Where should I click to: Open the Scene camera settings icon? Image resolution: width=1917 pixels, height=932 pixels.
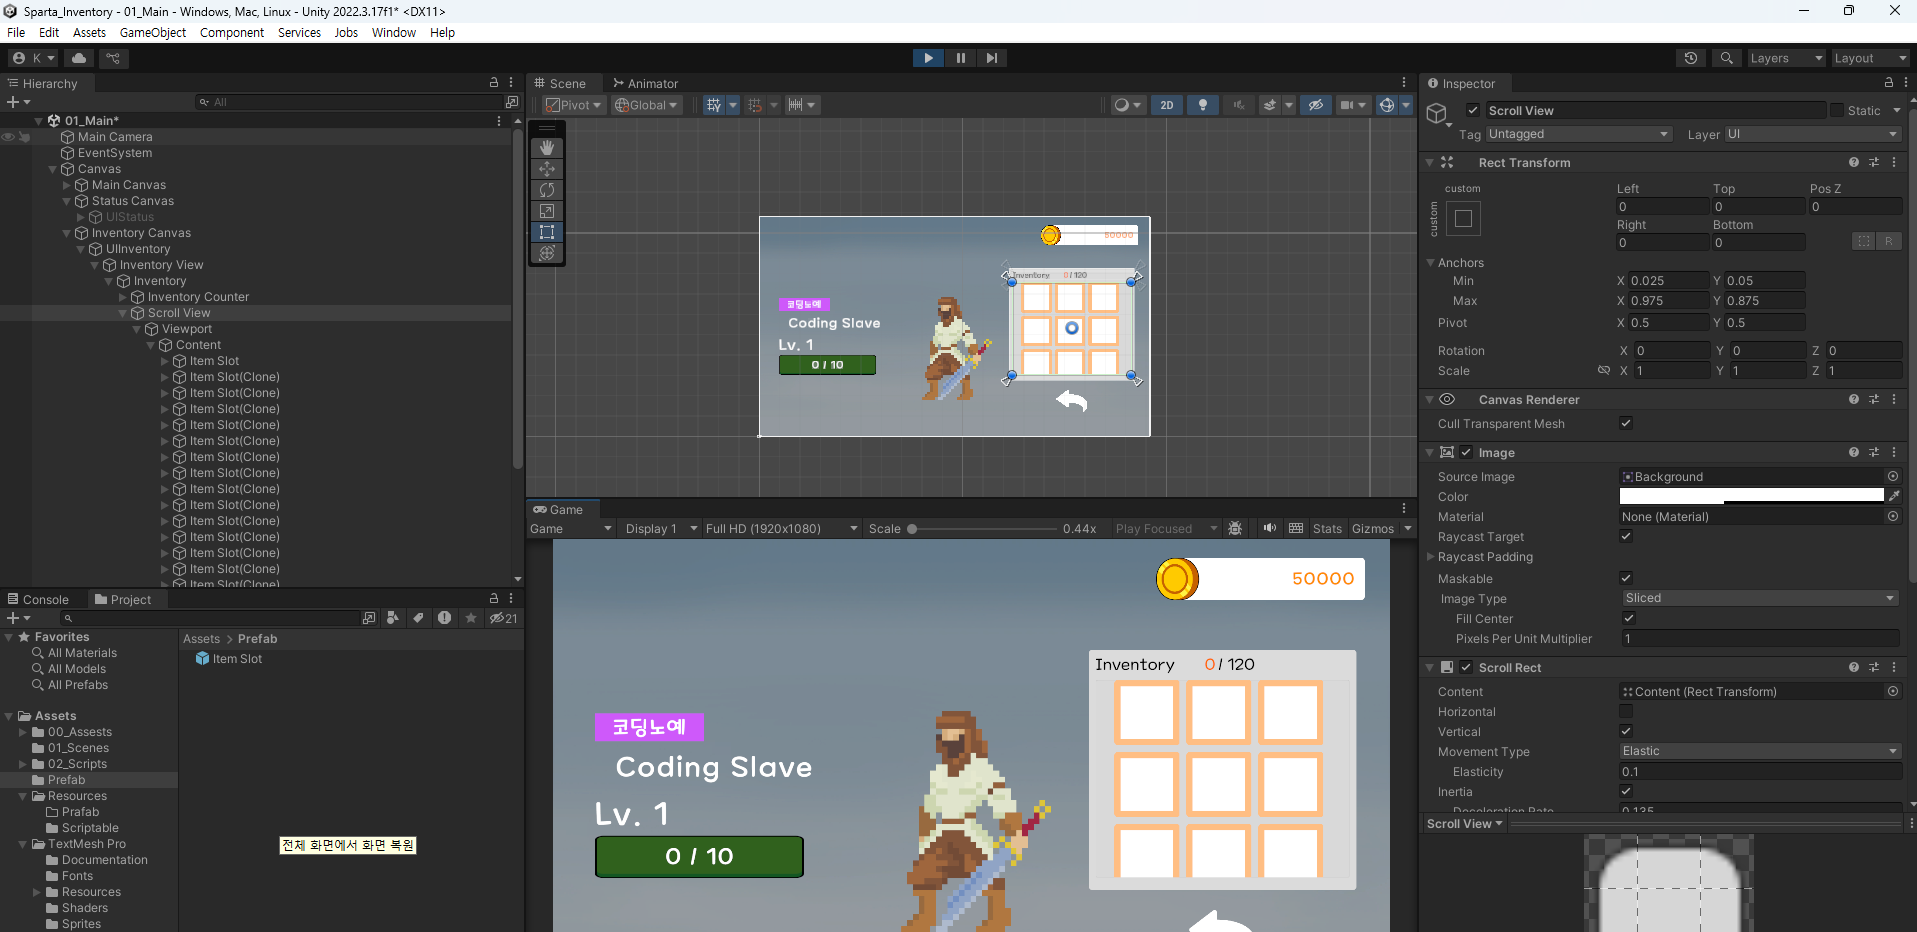[x=1347, y=105]
